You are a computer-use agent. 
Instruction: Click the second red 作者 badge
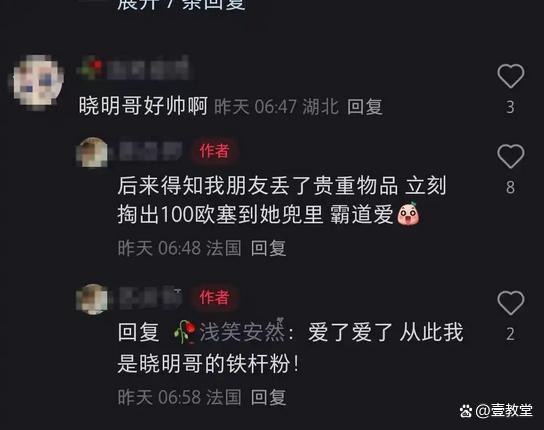214,297
